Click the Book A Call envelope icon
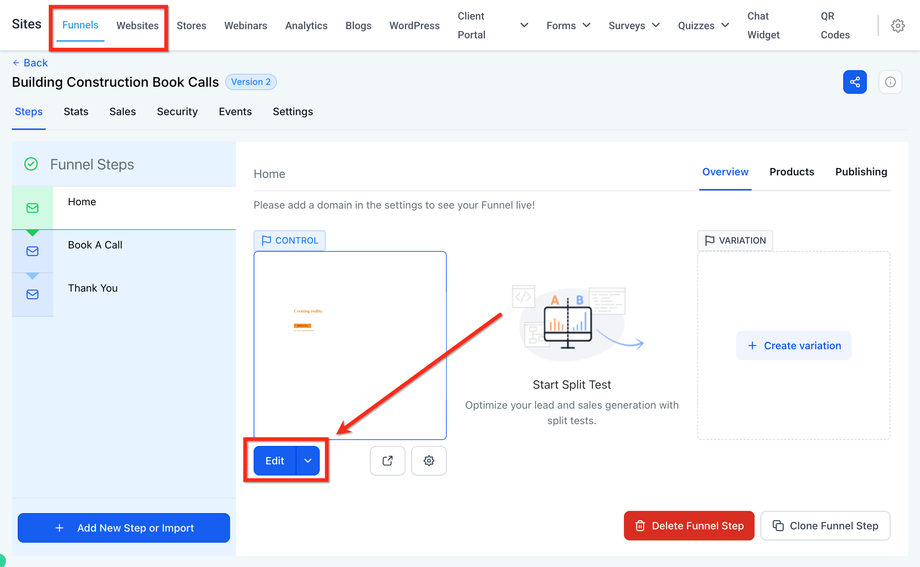The height and width of the screenshot is (567, 920). point(32,251)
